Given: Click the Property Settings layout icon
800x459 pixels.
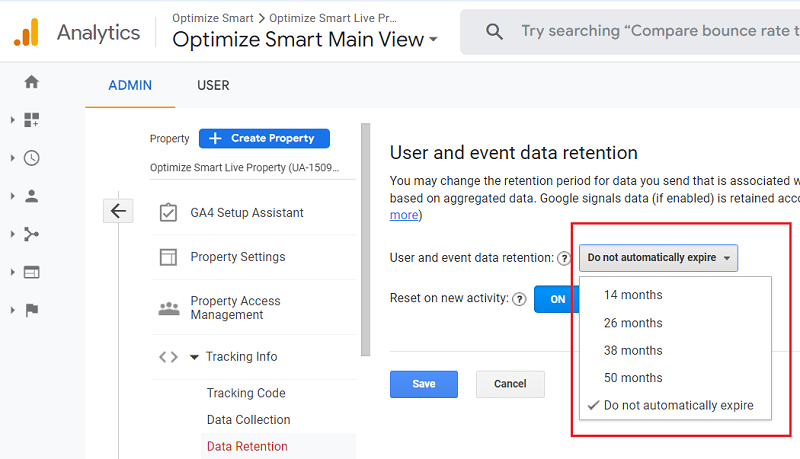Looking at the screenshot, I should tap(168, 257).
